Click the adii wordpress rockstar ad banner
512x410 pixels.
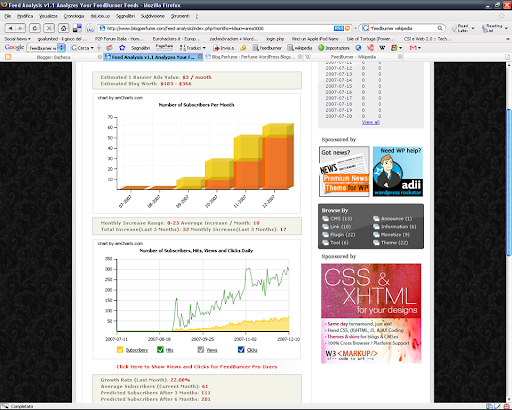click(x=398, y=171)
